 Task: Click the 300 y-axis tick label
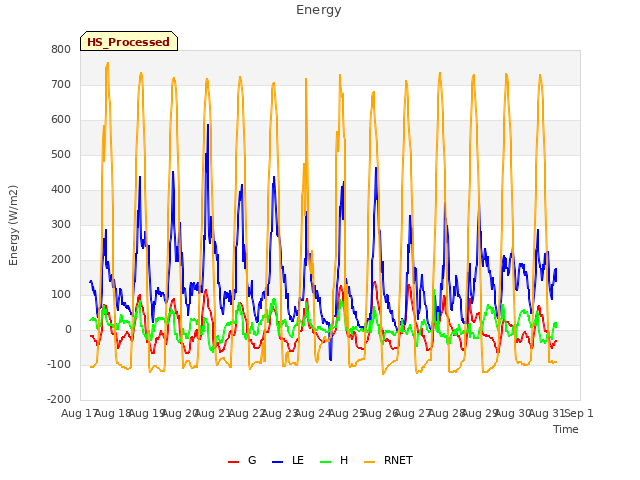coord(61,224)
